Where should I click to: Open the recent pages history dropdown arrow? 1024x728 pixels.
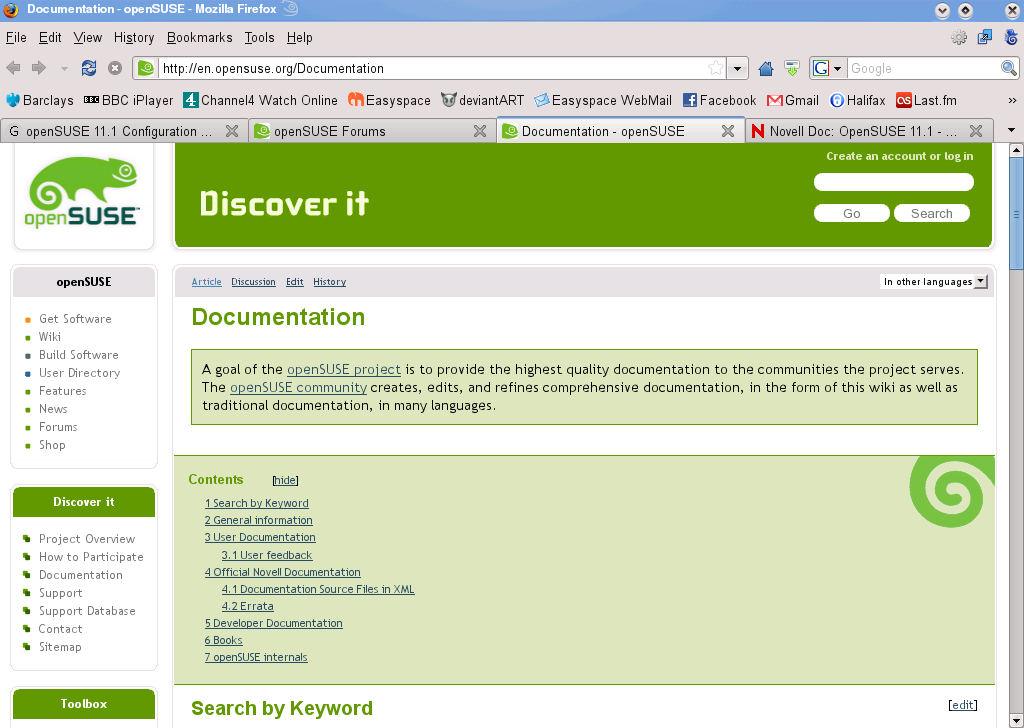(64, 69)
